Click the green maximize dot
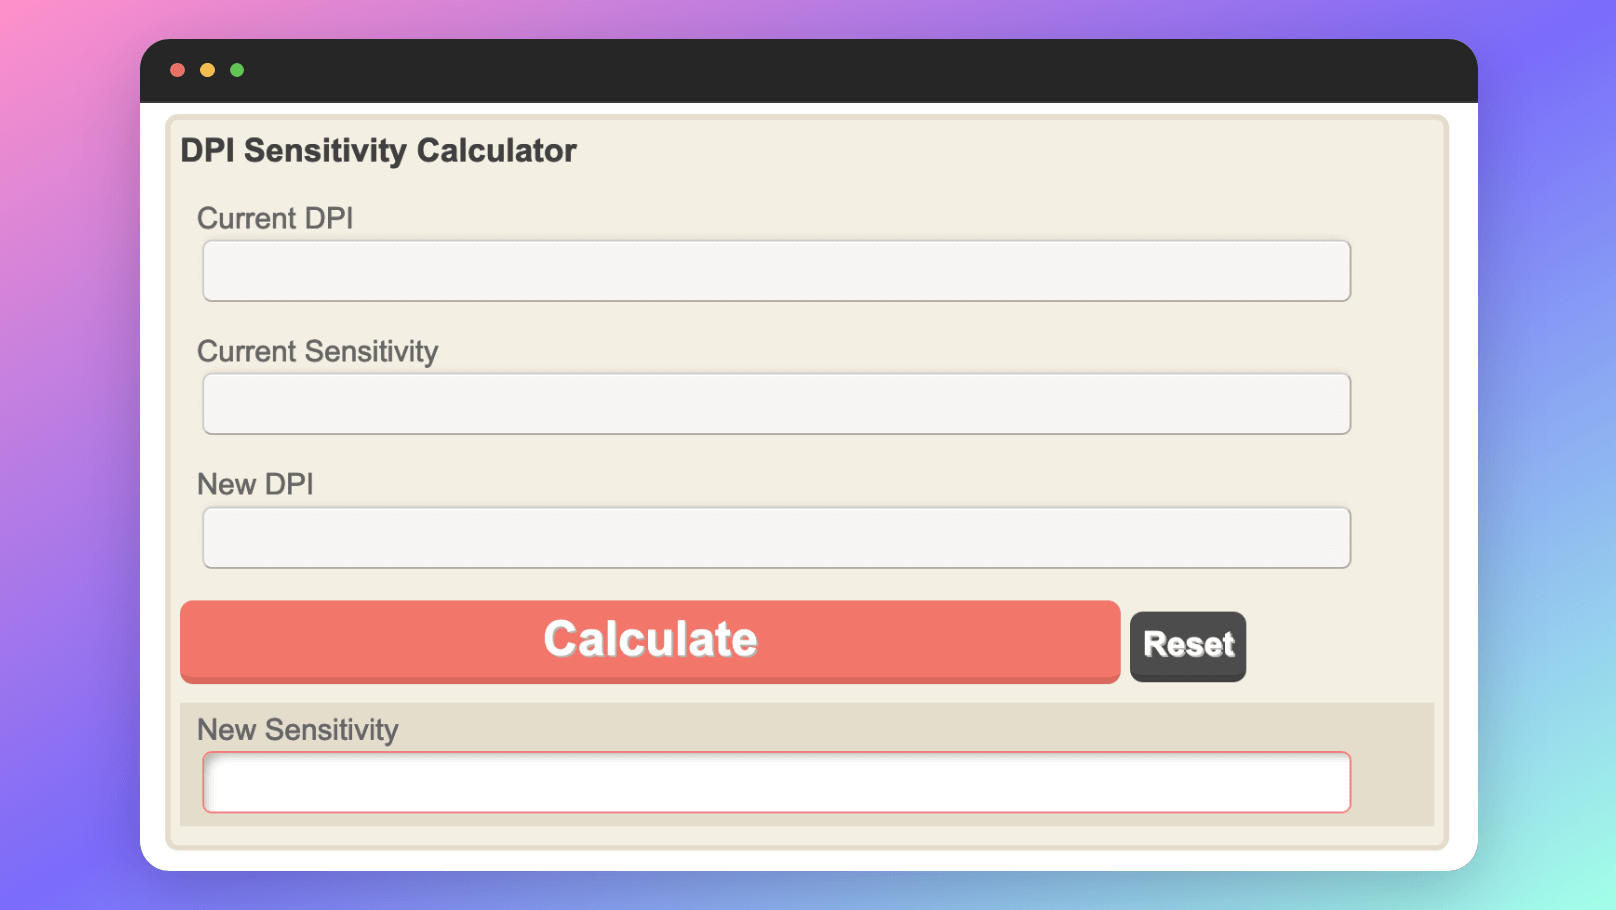 [x=237, y=70]
